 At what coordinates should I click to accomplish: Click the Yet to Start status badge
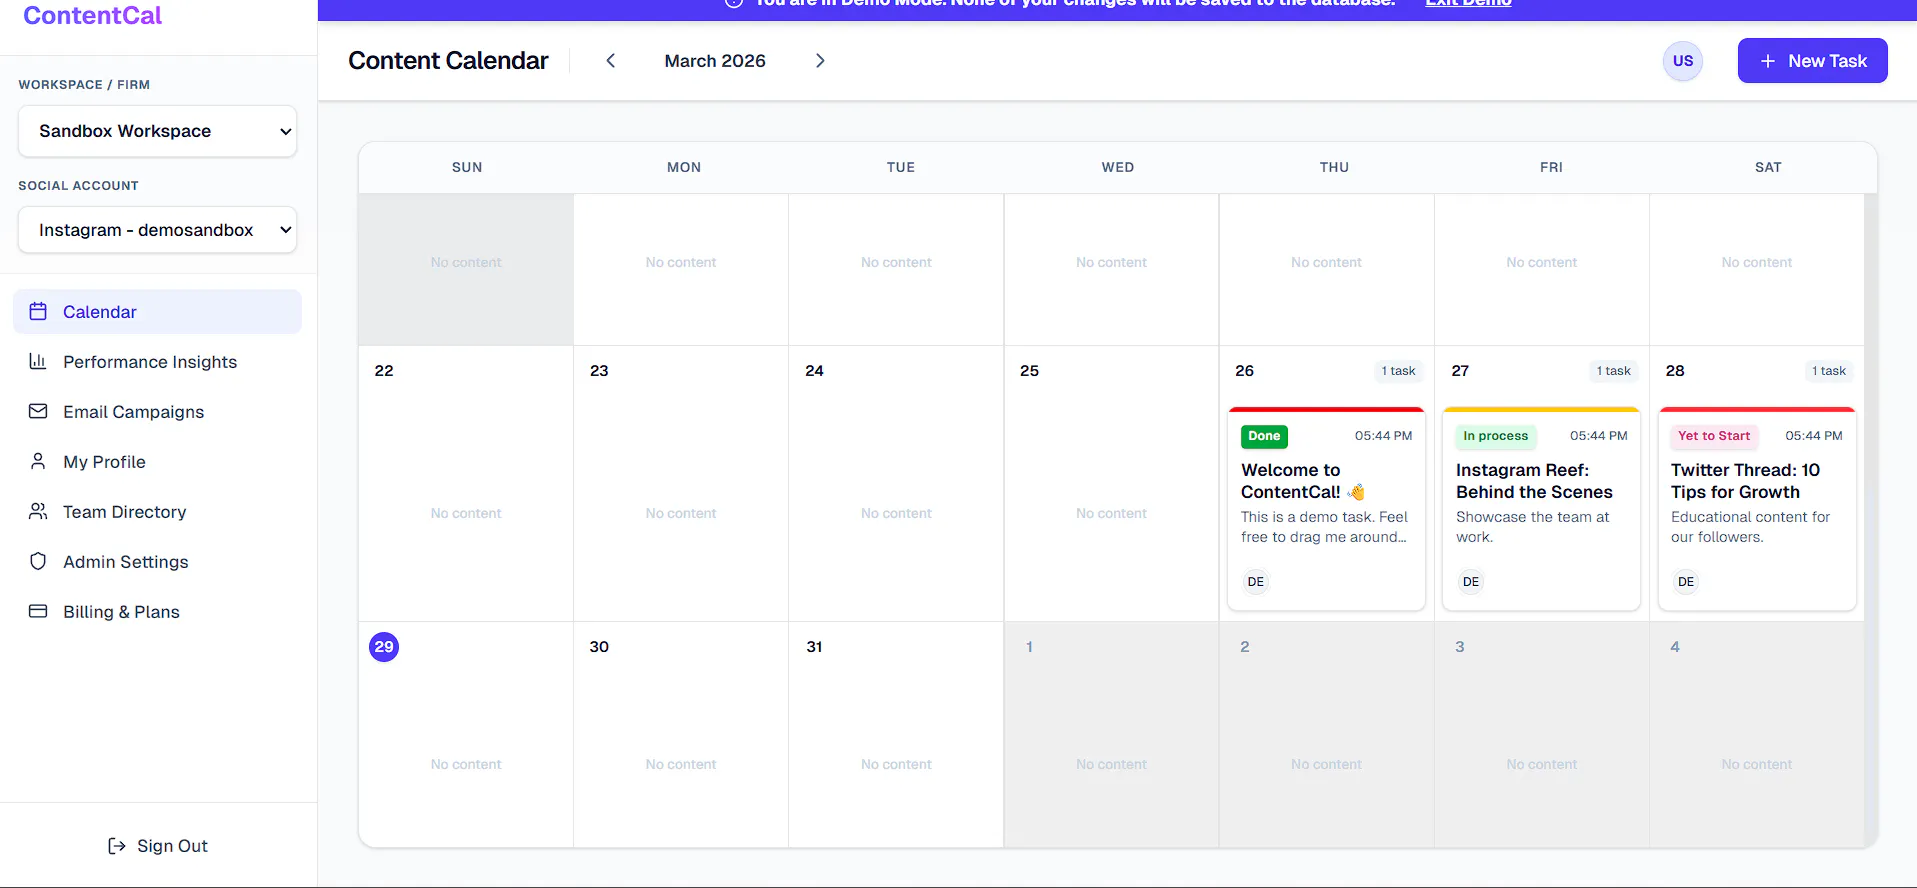[x=1714, y=436]
